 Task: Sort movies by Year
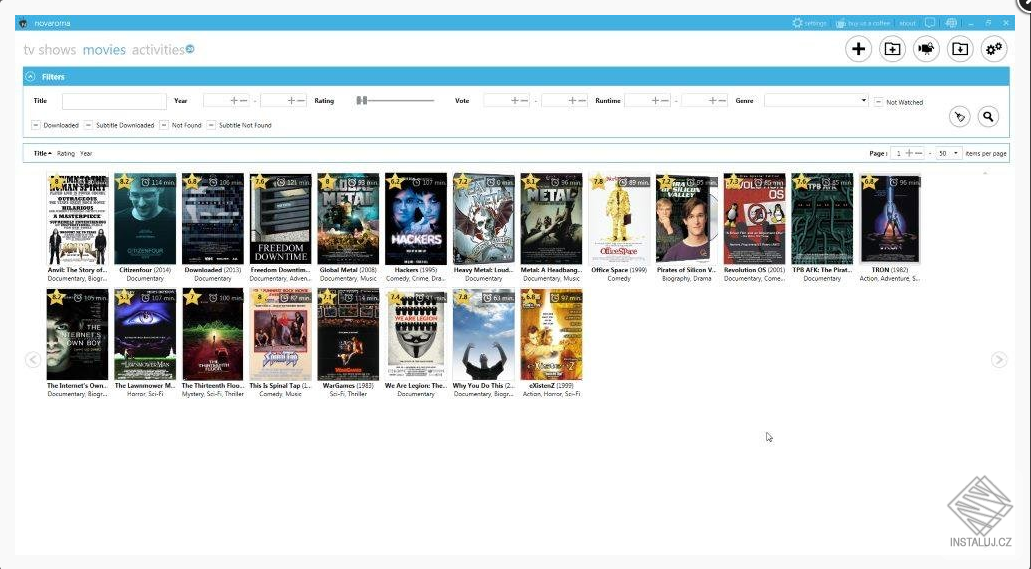pos(86,153)
